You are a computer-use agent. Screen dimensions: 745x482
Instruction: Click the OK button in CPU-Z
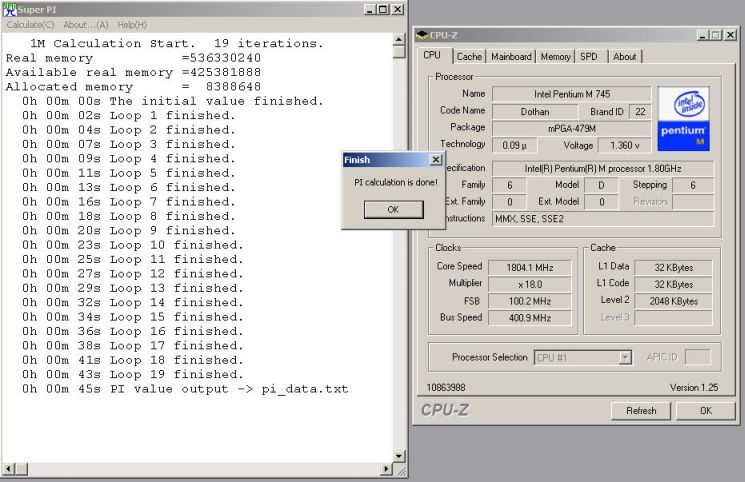click(x=706, y=411)
